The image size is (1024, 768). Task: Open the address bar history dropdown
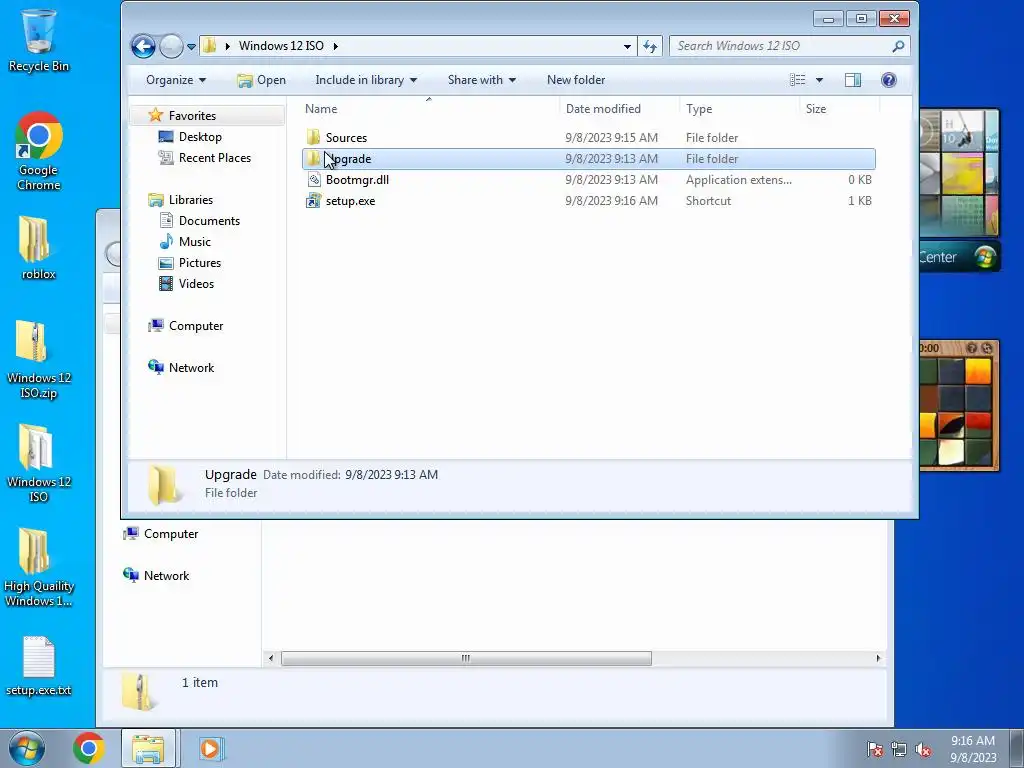point(627,46)
